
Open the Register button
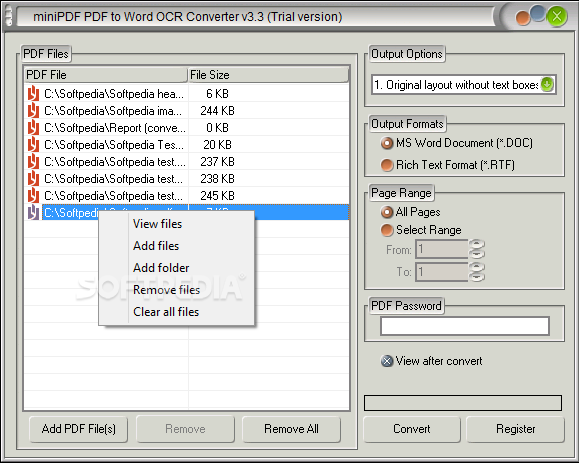pos(515,429)
